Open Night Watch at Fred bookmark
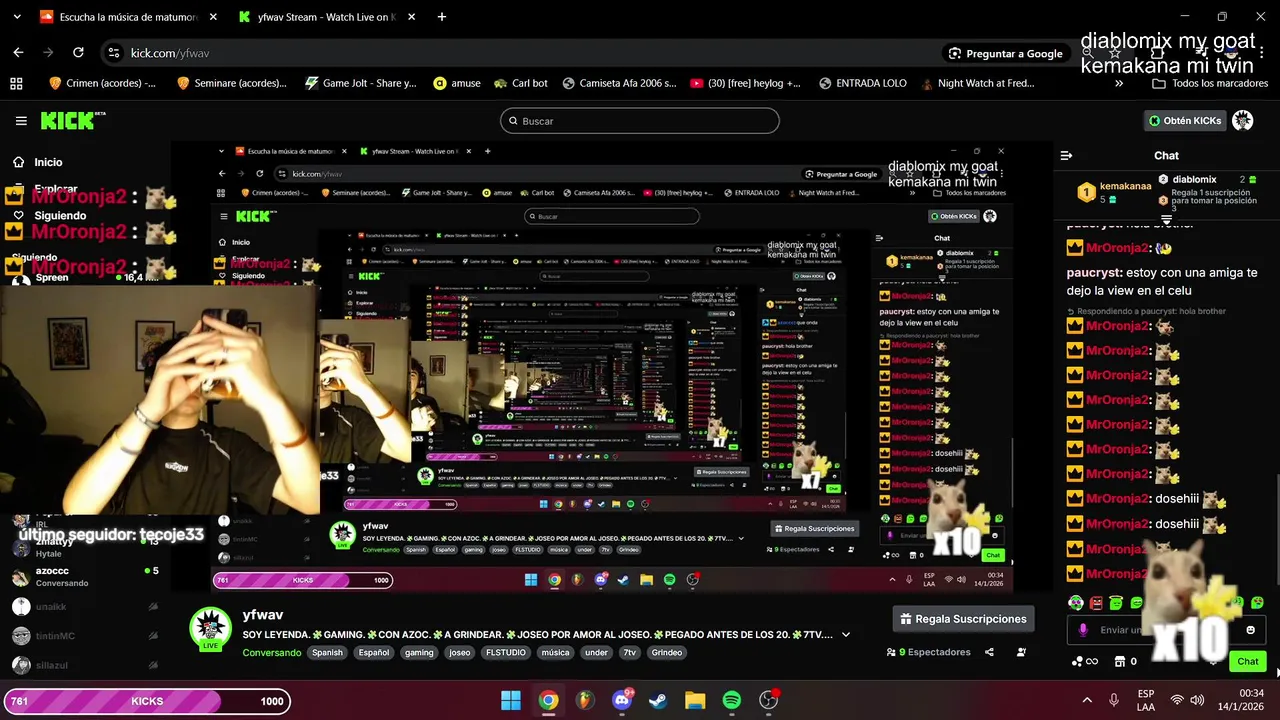Screen dimensions: 1280x720 click(978, 83)
